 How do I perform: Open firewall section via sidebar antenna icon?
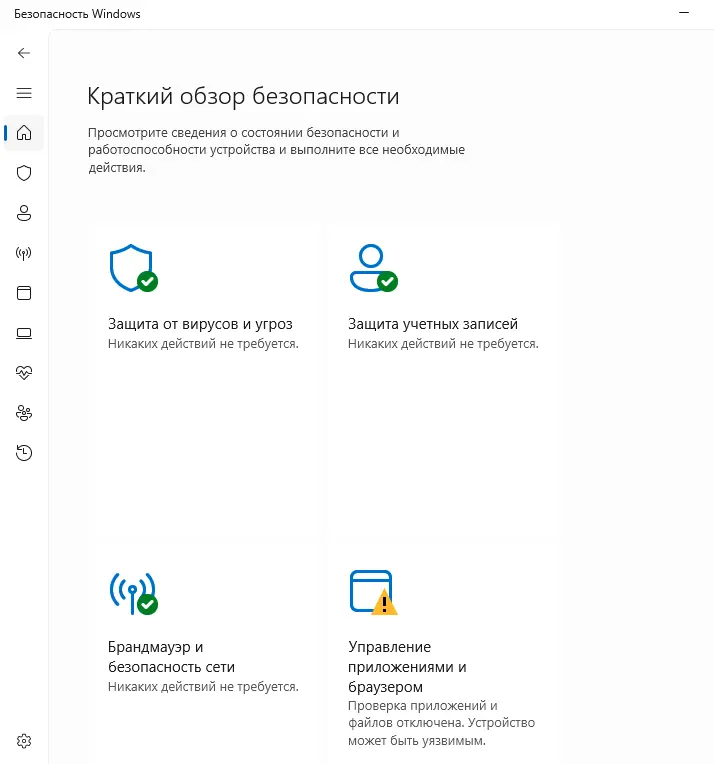[x=24, y=253]
